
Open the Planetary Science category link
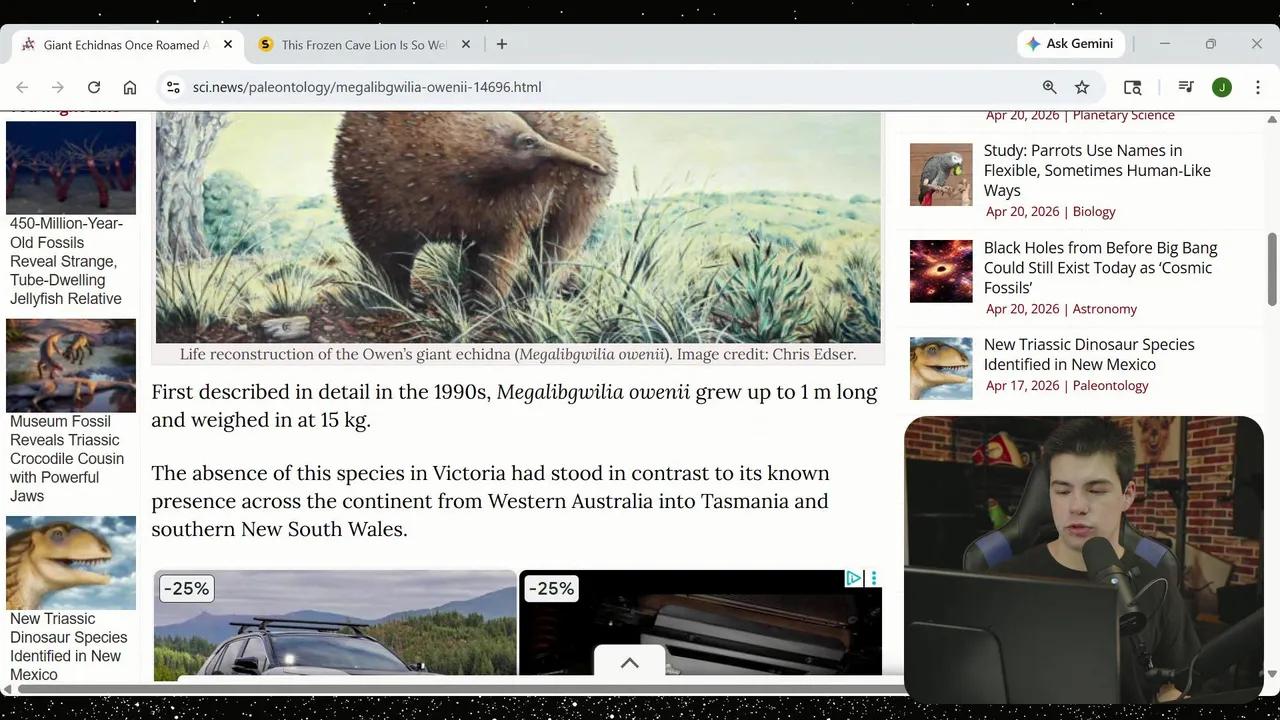[1123, 115]
